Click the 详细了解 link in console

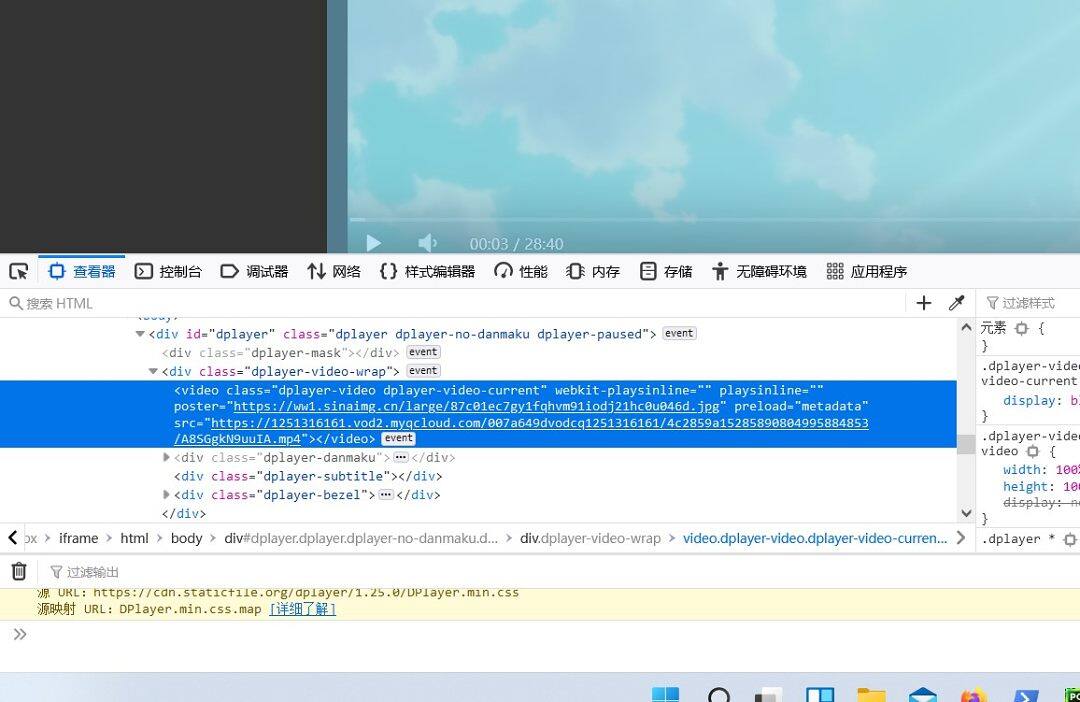tap(302, 609)
